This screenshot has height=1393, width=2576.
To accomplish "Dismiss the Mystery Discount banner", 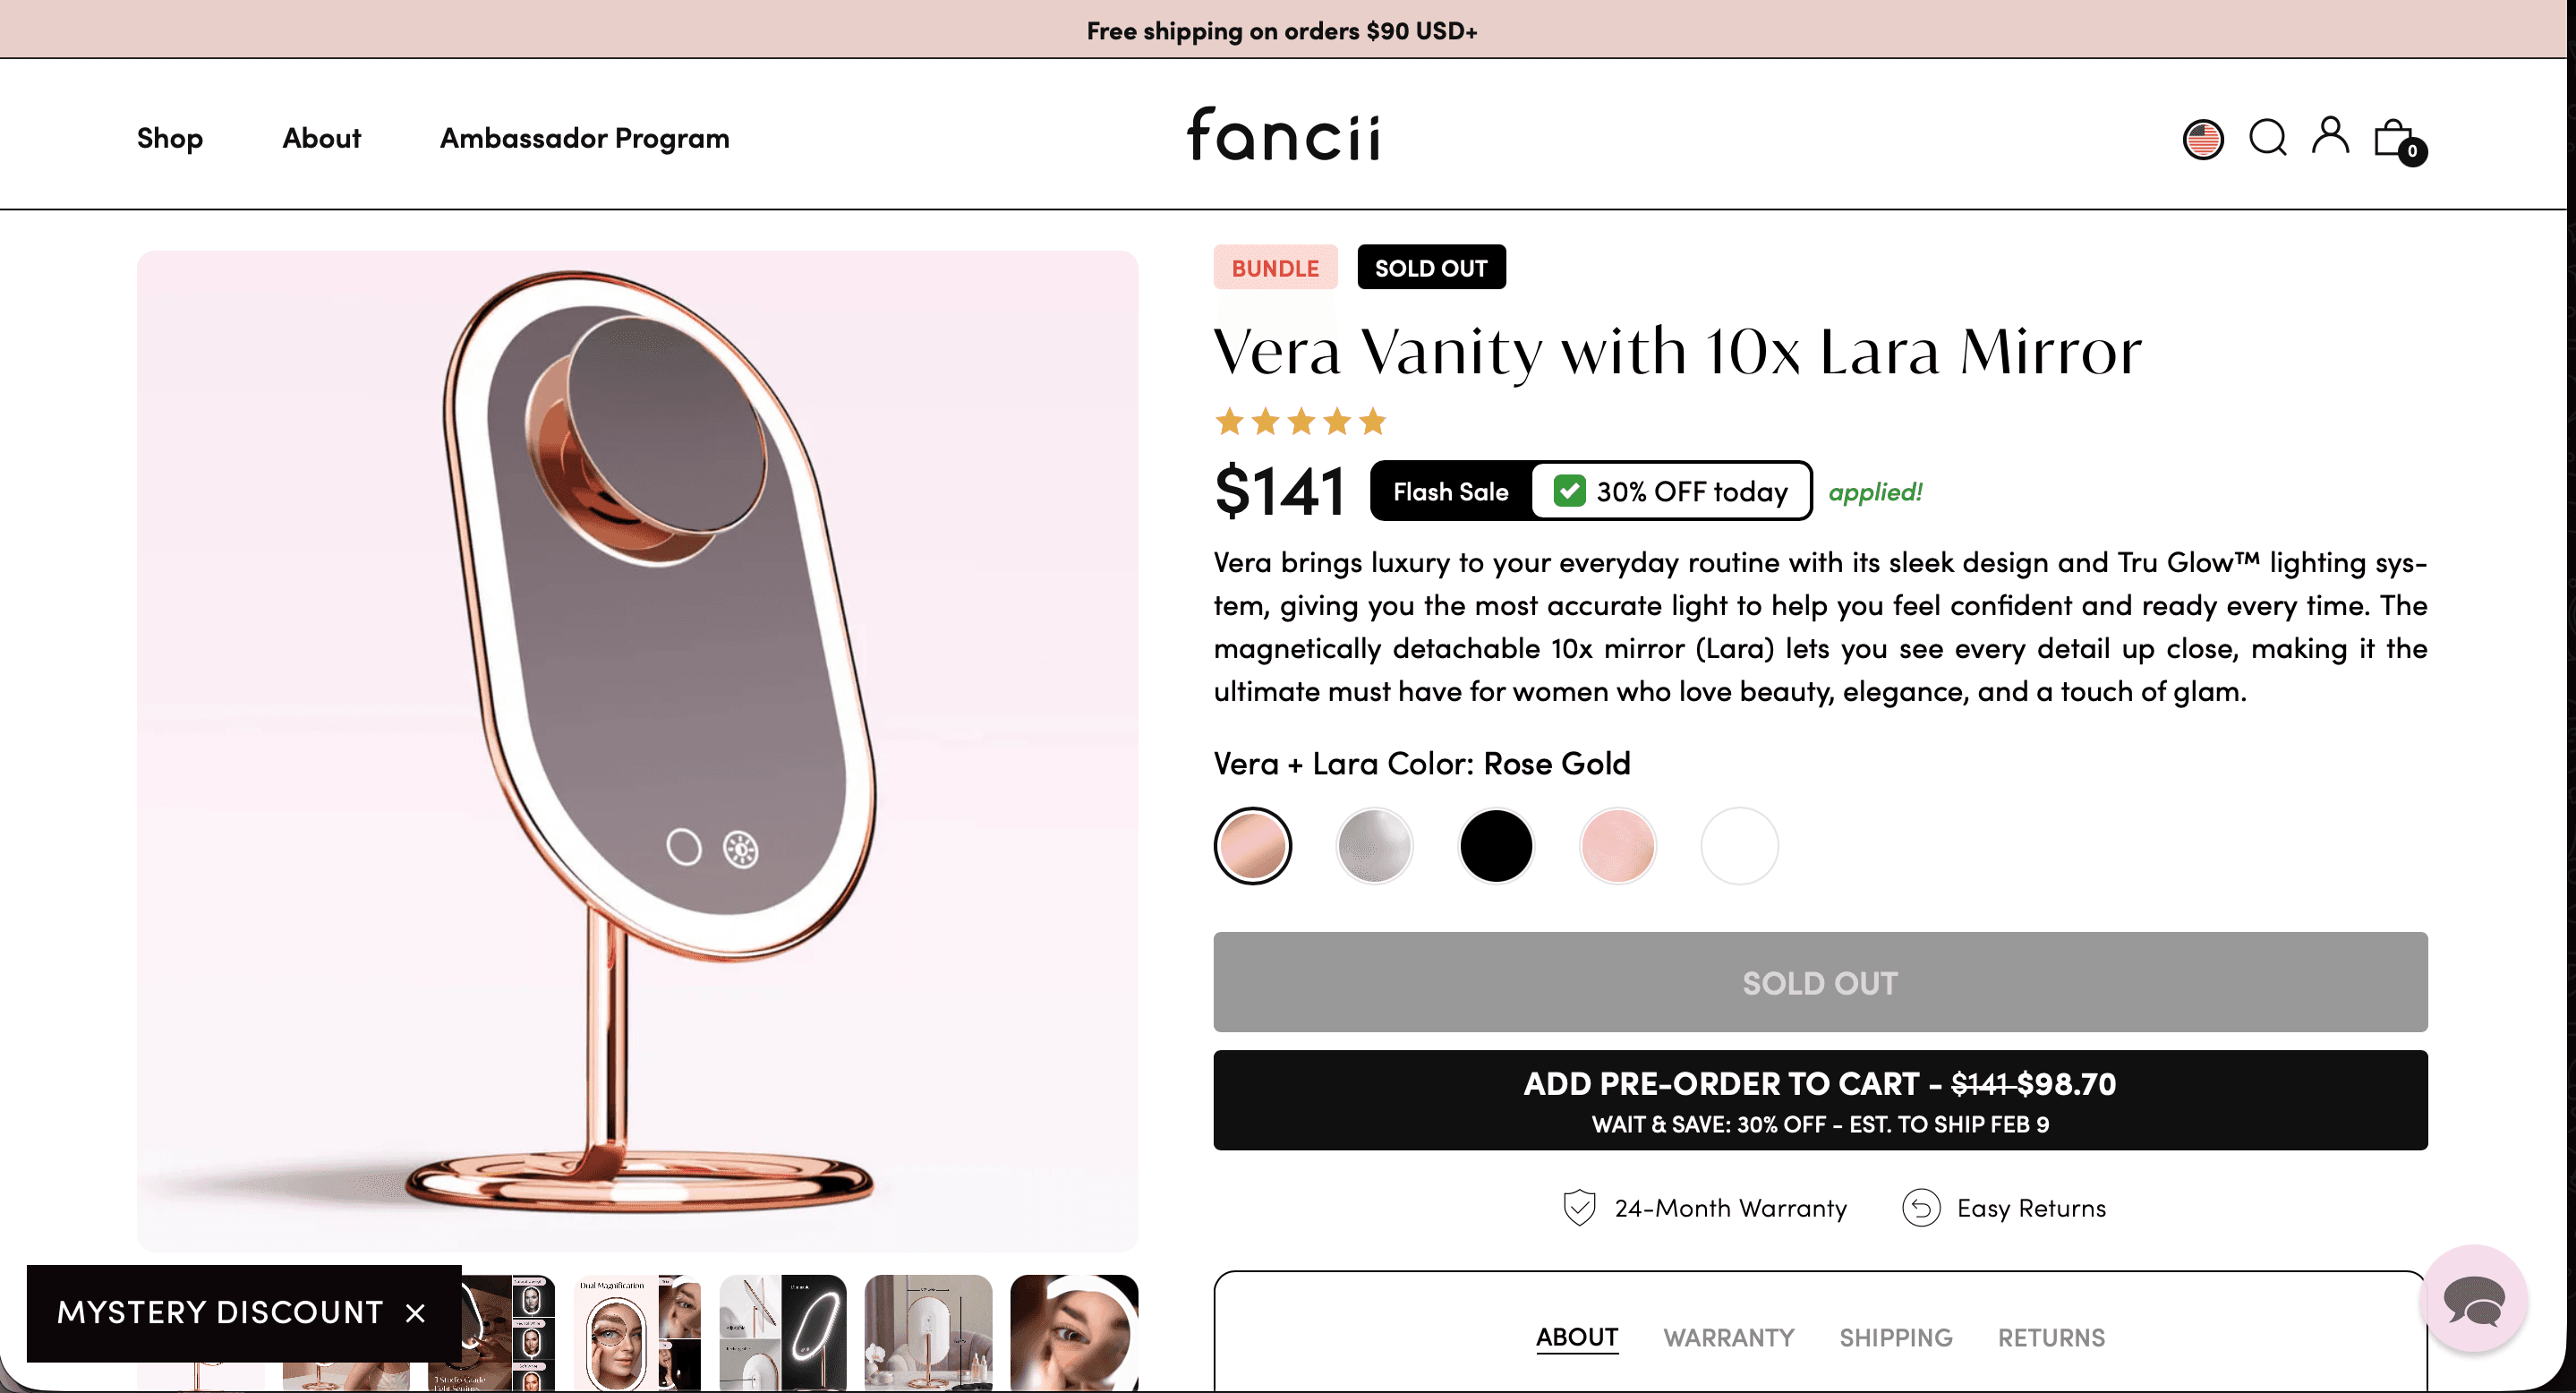I will point(416,1313).
